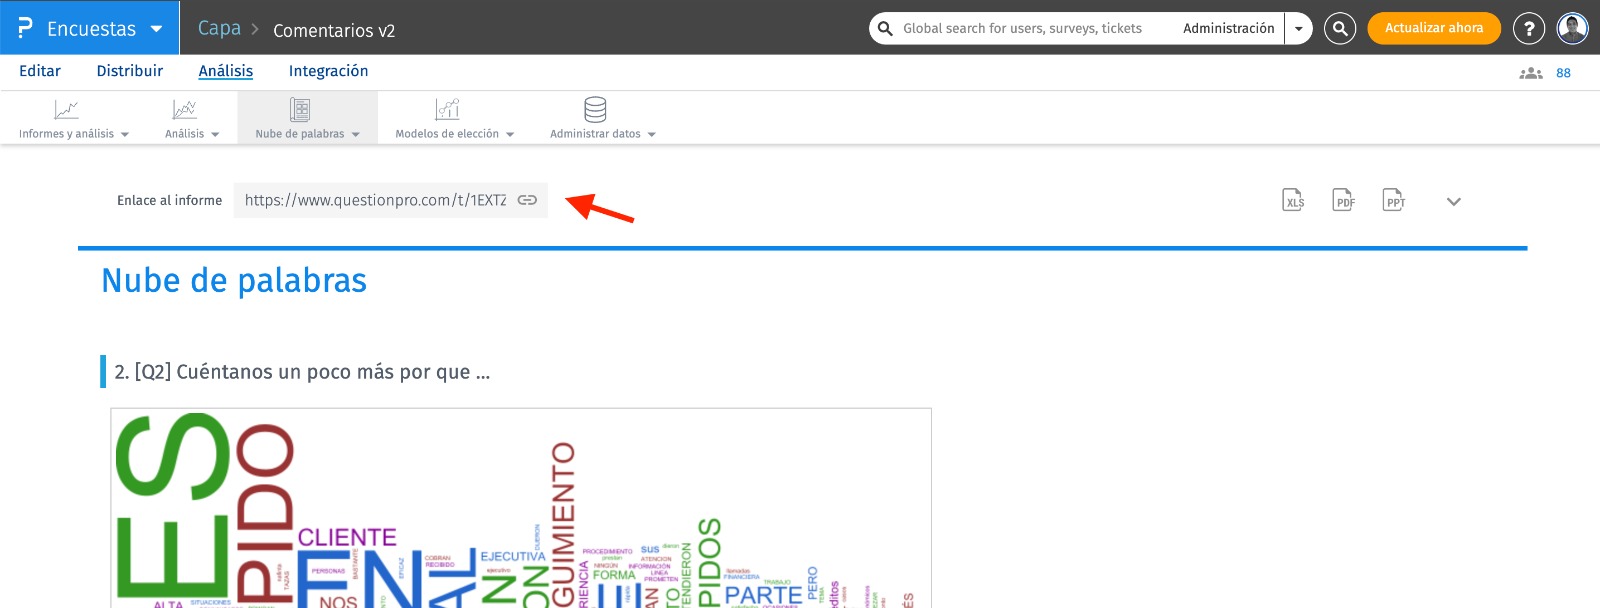Copy the report link using the chain icon
Screen dimensions: 1600x608
click(527, 200)
